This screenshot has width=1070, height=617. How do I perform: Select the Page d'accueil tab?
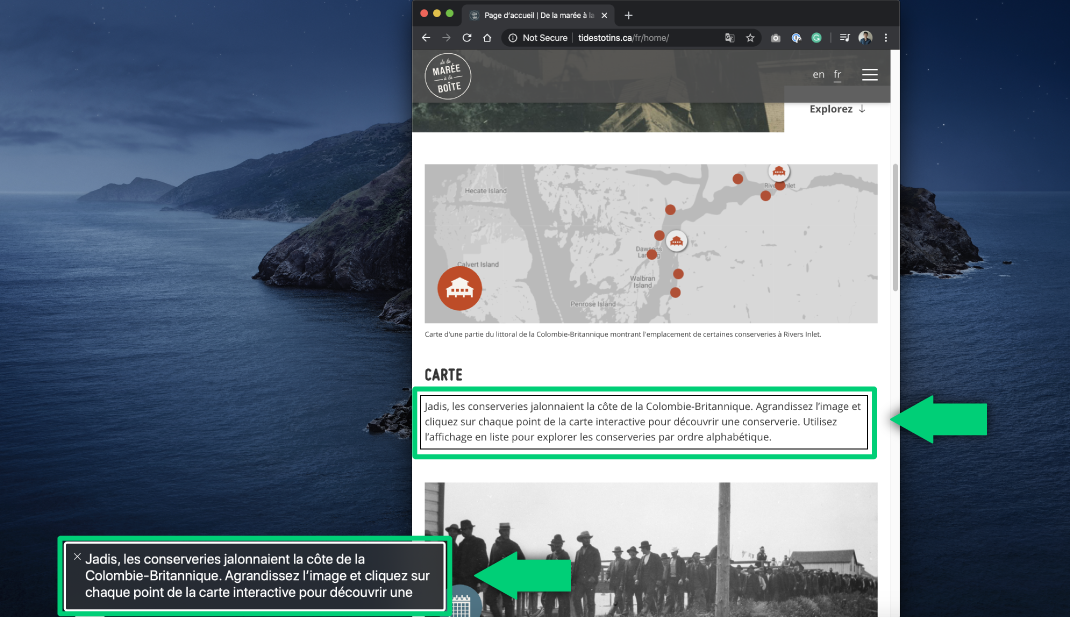coord(538,15)
